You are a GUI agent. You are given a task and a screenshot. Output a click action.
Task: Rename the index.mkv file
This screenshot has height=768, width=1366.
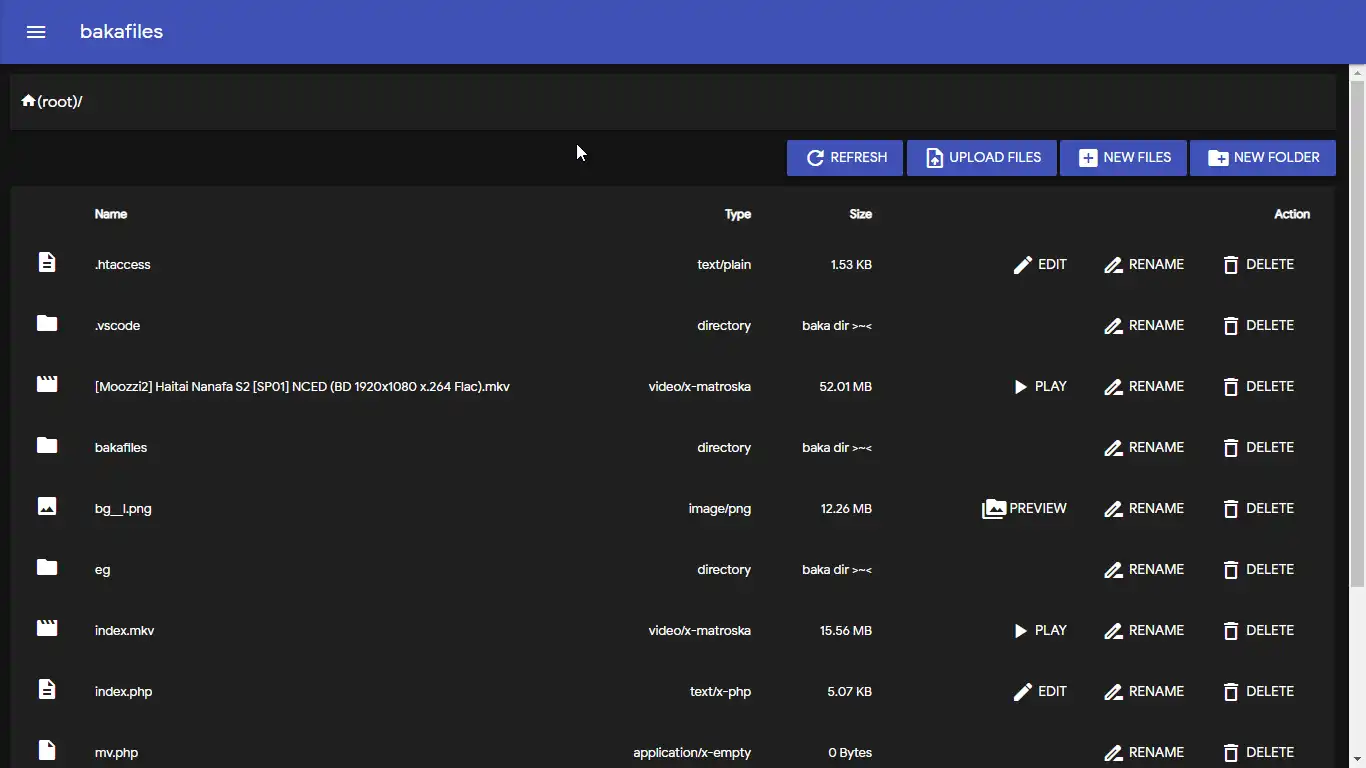(x=1144, y=631)
